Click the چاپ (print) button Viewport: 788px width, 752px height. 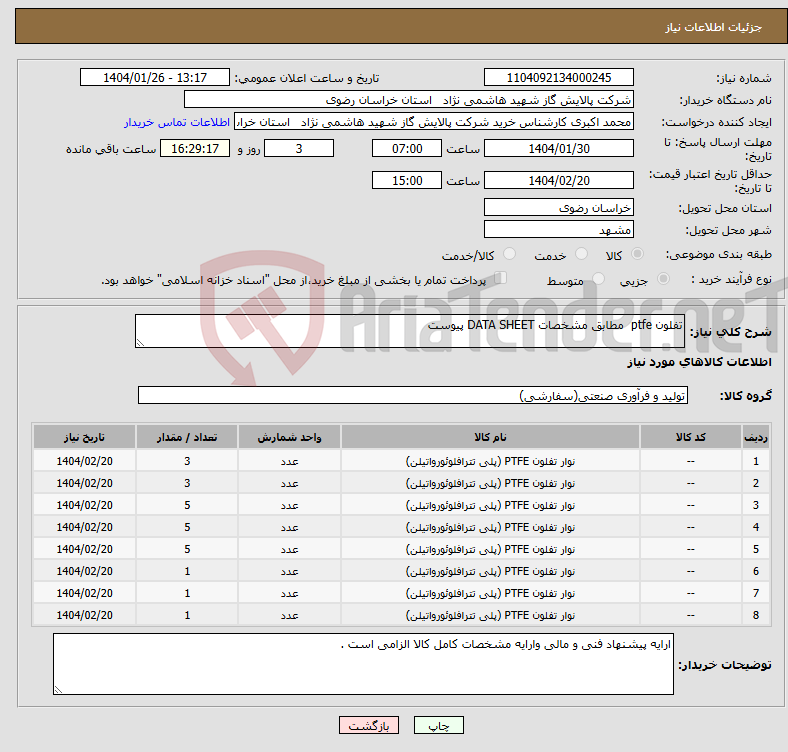click(438, 725)
